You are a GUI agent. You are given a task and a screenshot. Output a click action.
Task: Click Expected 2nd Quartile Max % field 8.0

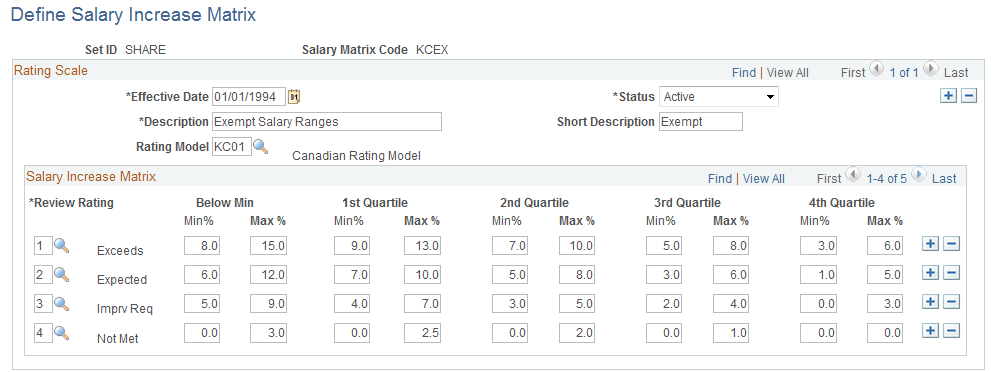point(577,274)
